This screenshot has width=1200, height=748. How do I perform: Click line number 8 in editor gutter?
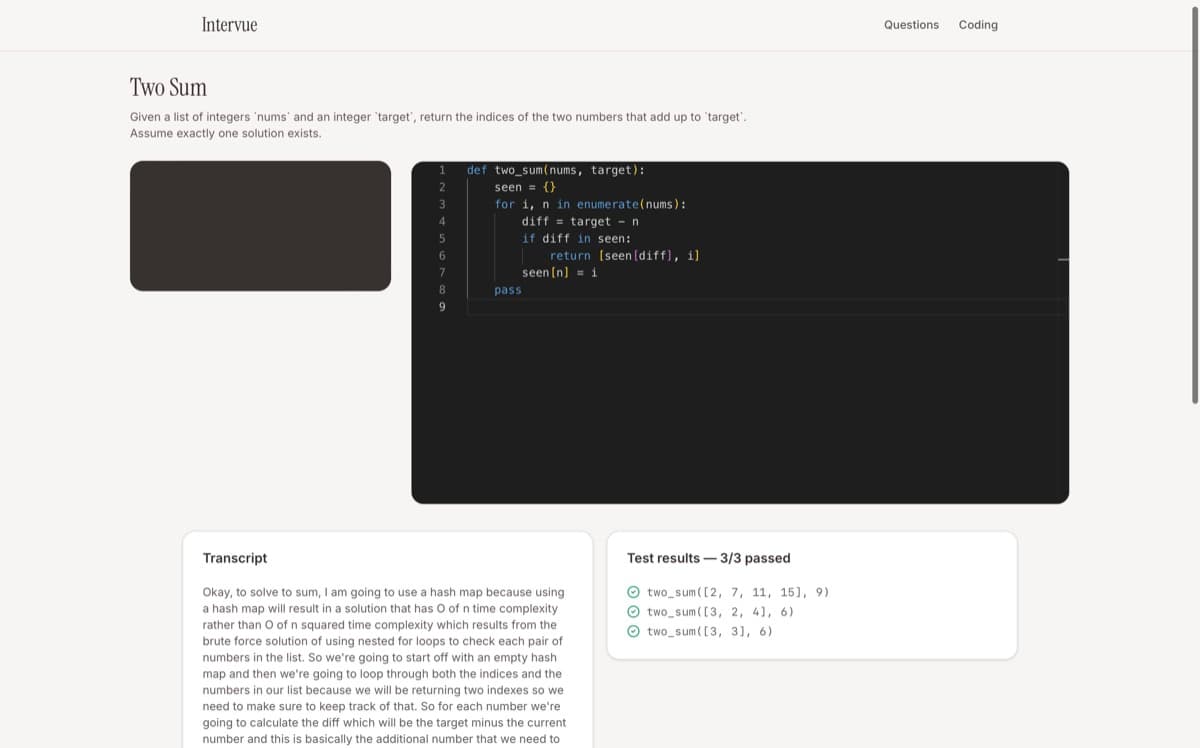[x=441, y=290]
